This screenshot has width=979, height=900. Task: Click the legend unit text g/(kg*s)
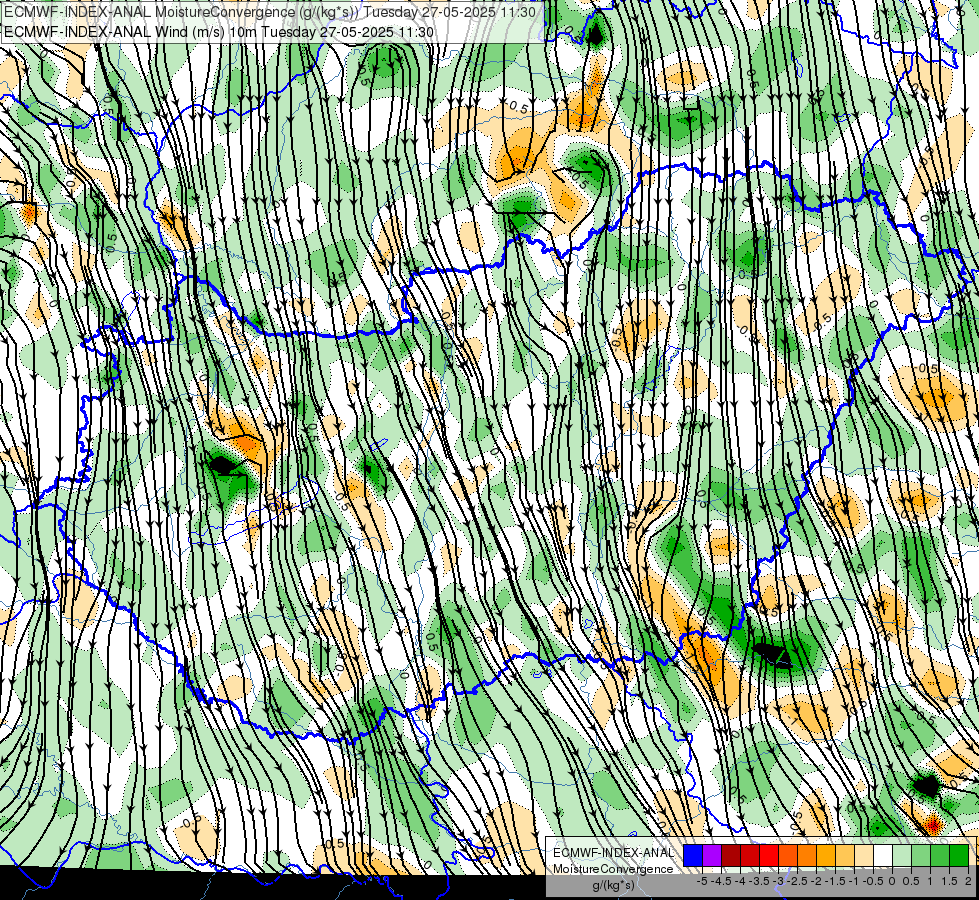coord(614,886)
